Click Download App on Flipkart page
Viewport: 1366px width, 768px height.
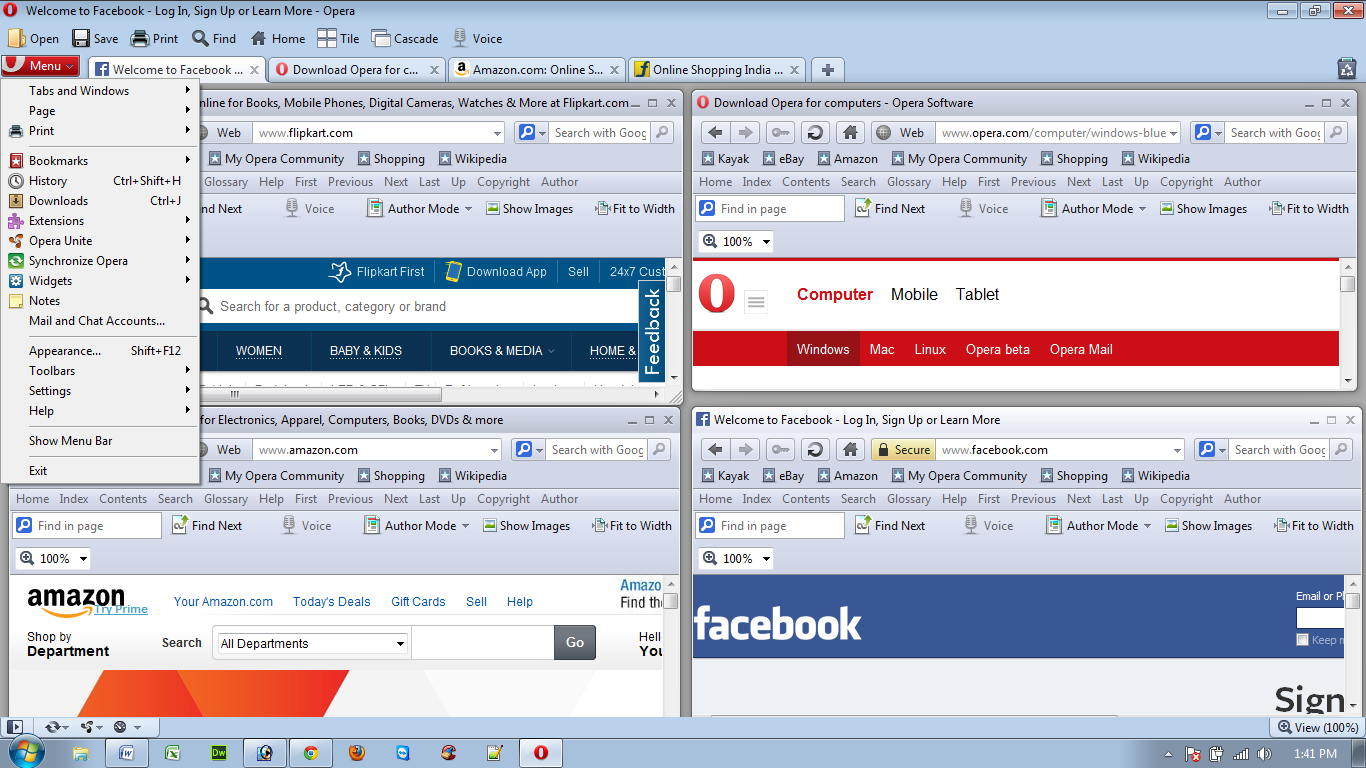click(x=495, y=271)
